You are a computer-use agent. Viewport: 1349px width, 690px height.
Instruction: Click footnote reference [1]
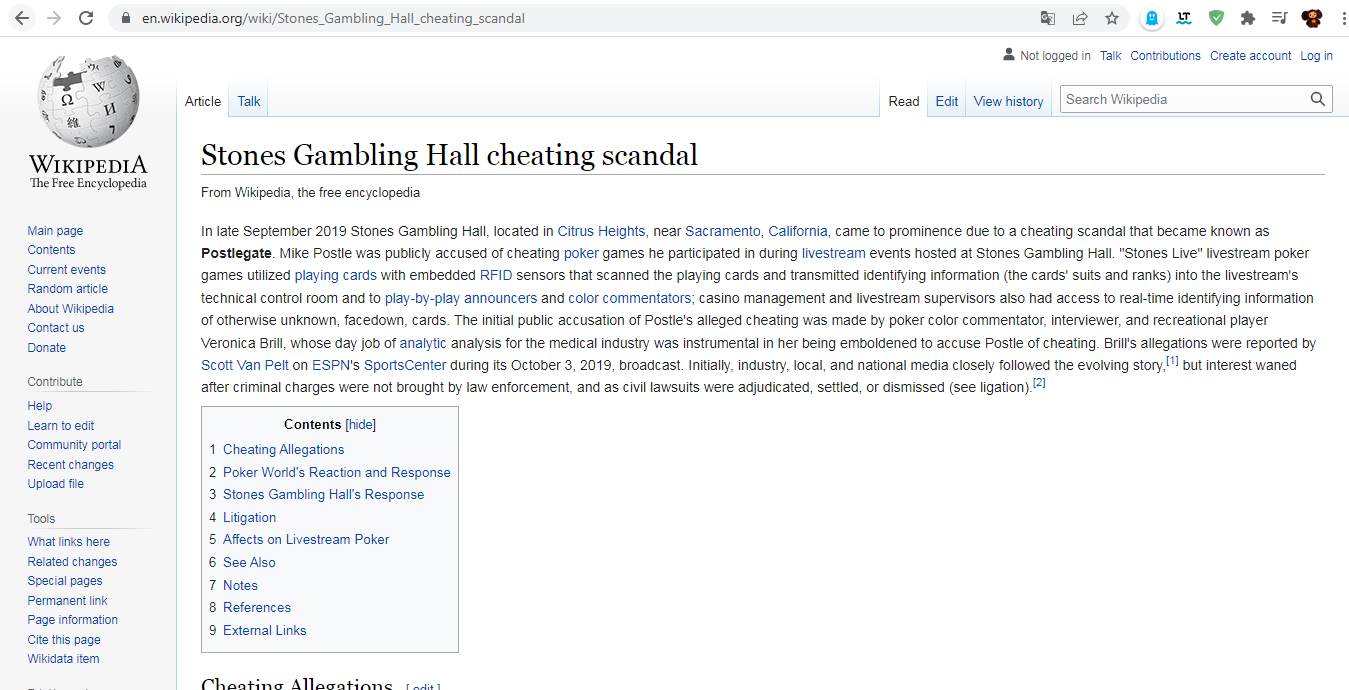point(1173,361)
